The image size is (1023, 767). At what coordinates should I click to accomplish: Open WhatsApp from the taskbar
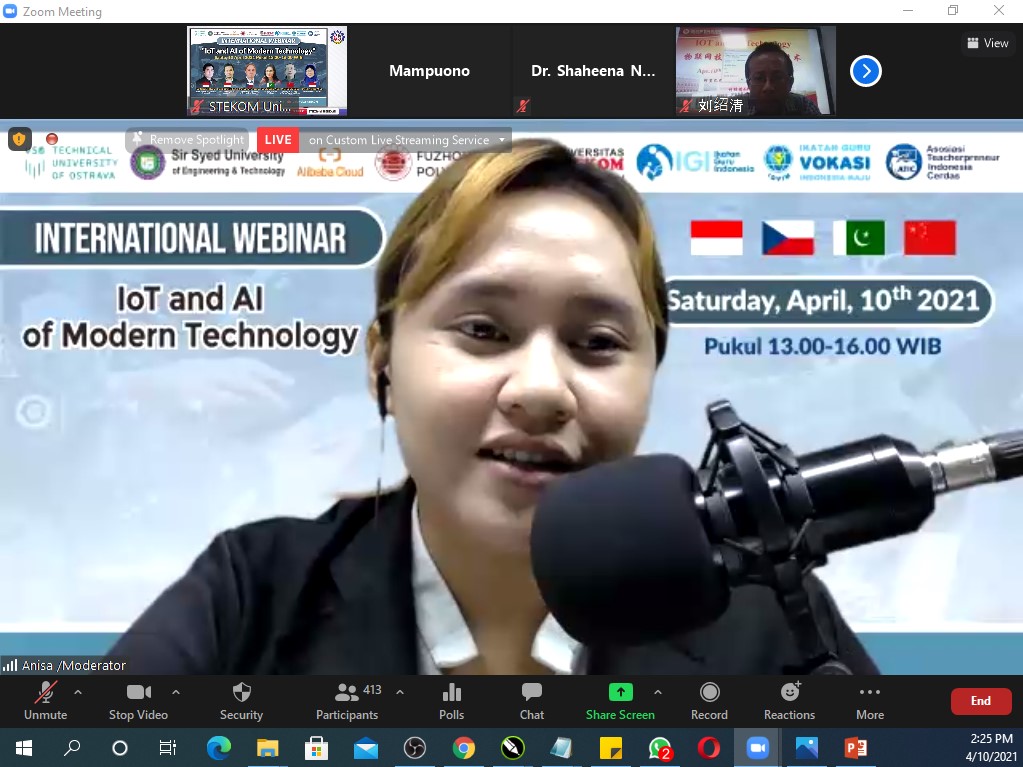660,747
